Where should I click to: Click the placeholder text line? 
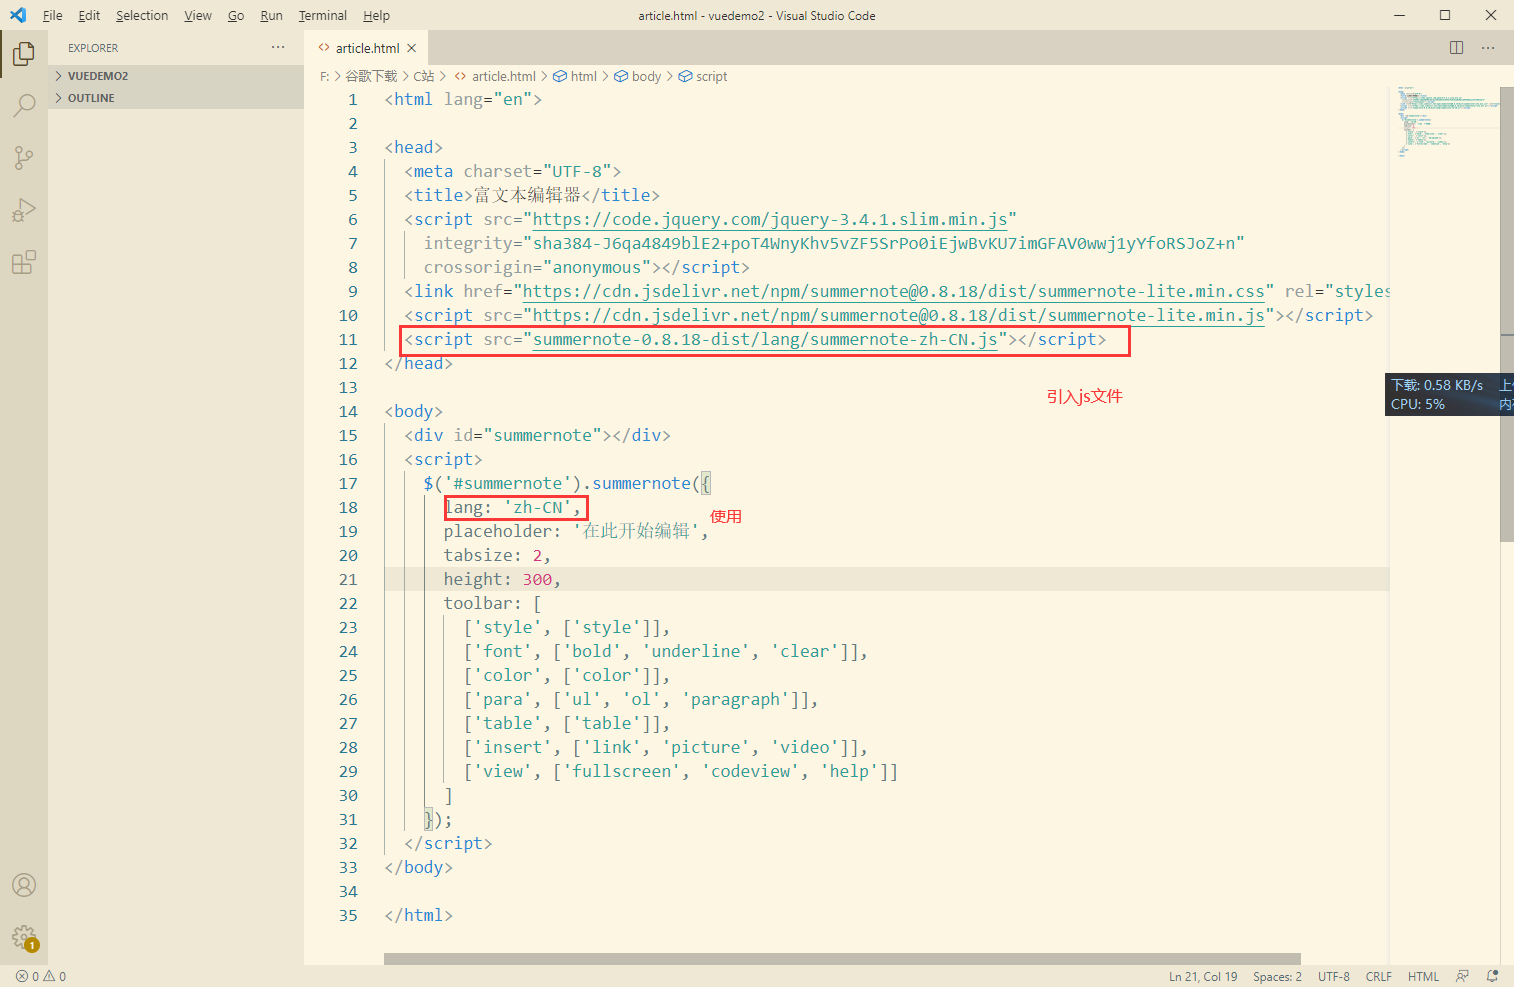point(576,531)
